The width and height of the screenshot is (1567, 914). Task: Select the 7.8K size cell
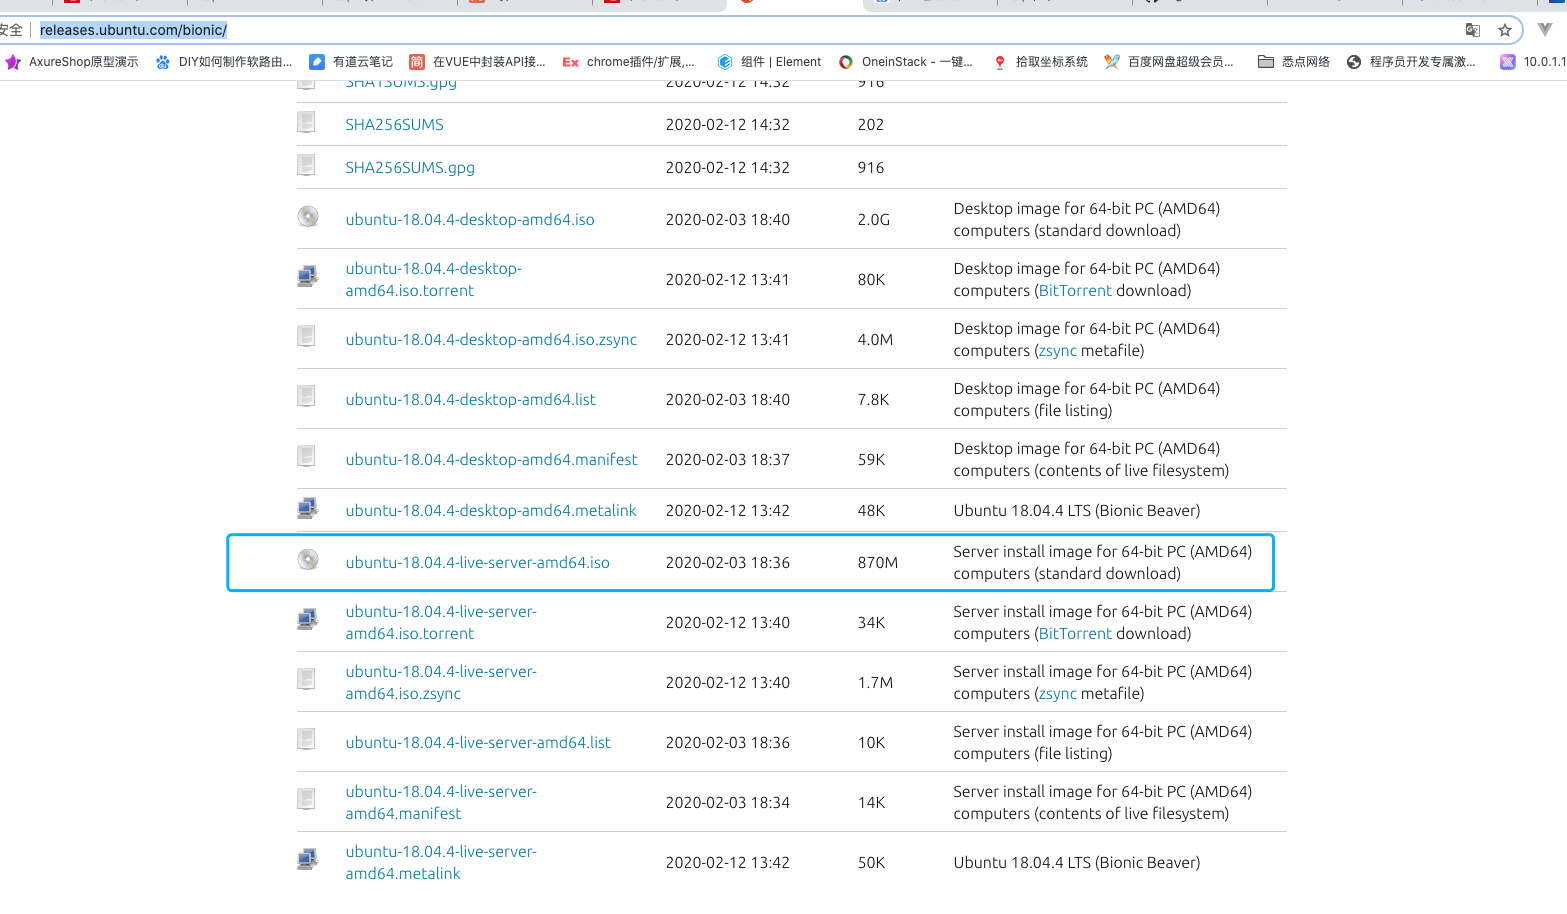(x=873, y=400)
